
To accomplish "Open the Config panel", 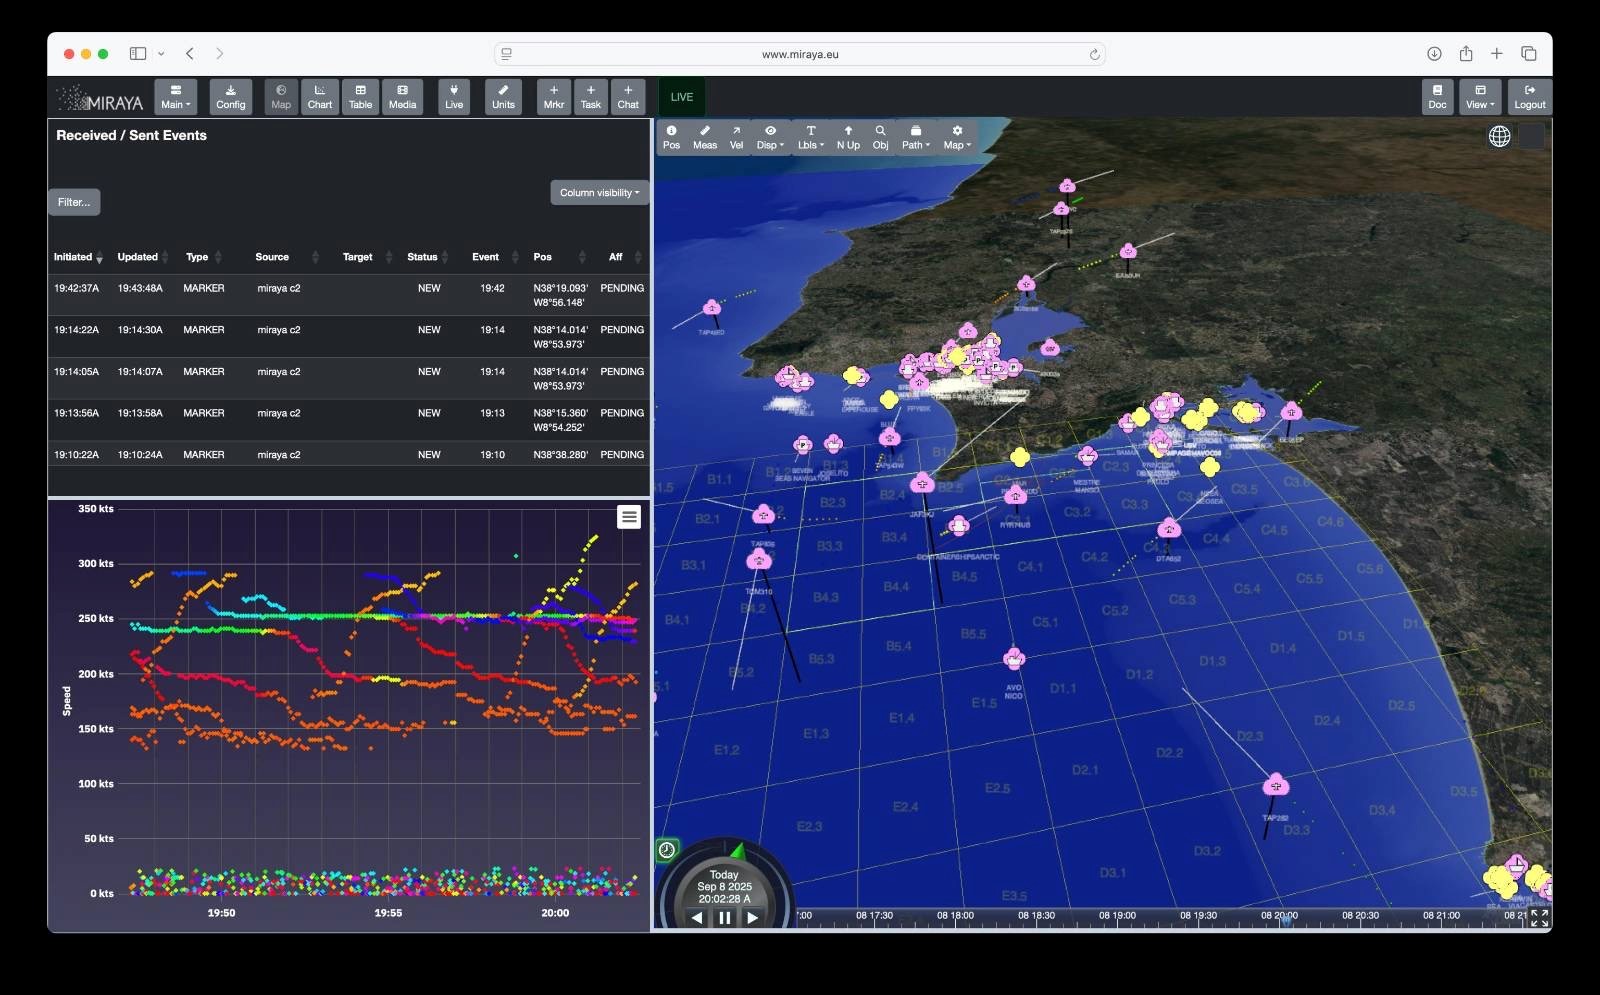I will click(230, 97).
